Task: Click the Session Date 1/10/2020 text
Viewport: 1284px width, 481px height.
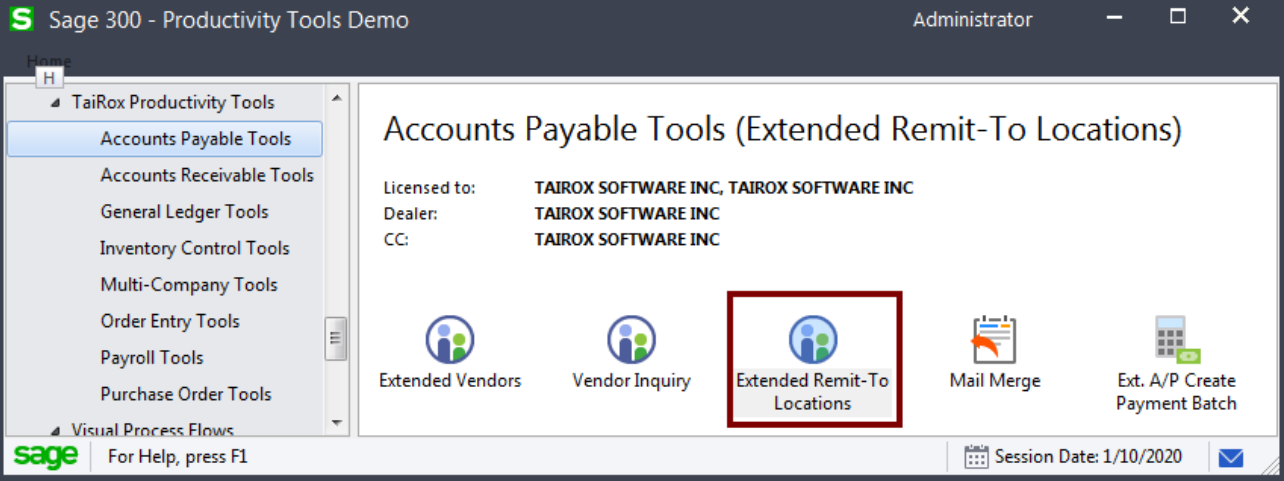Action: 1088,457
